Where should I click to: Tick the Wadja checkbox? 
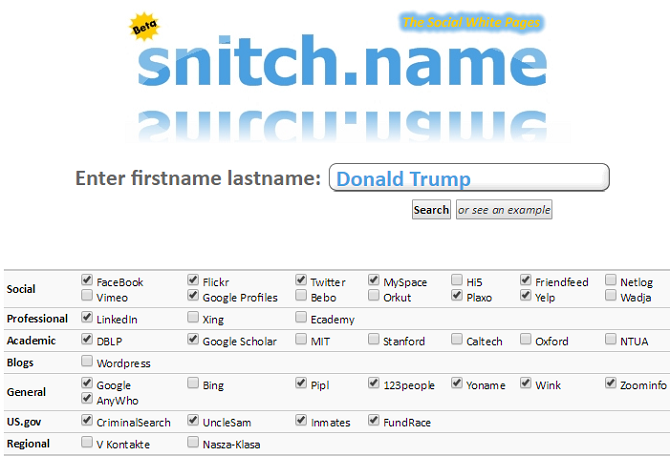[611, 296]
